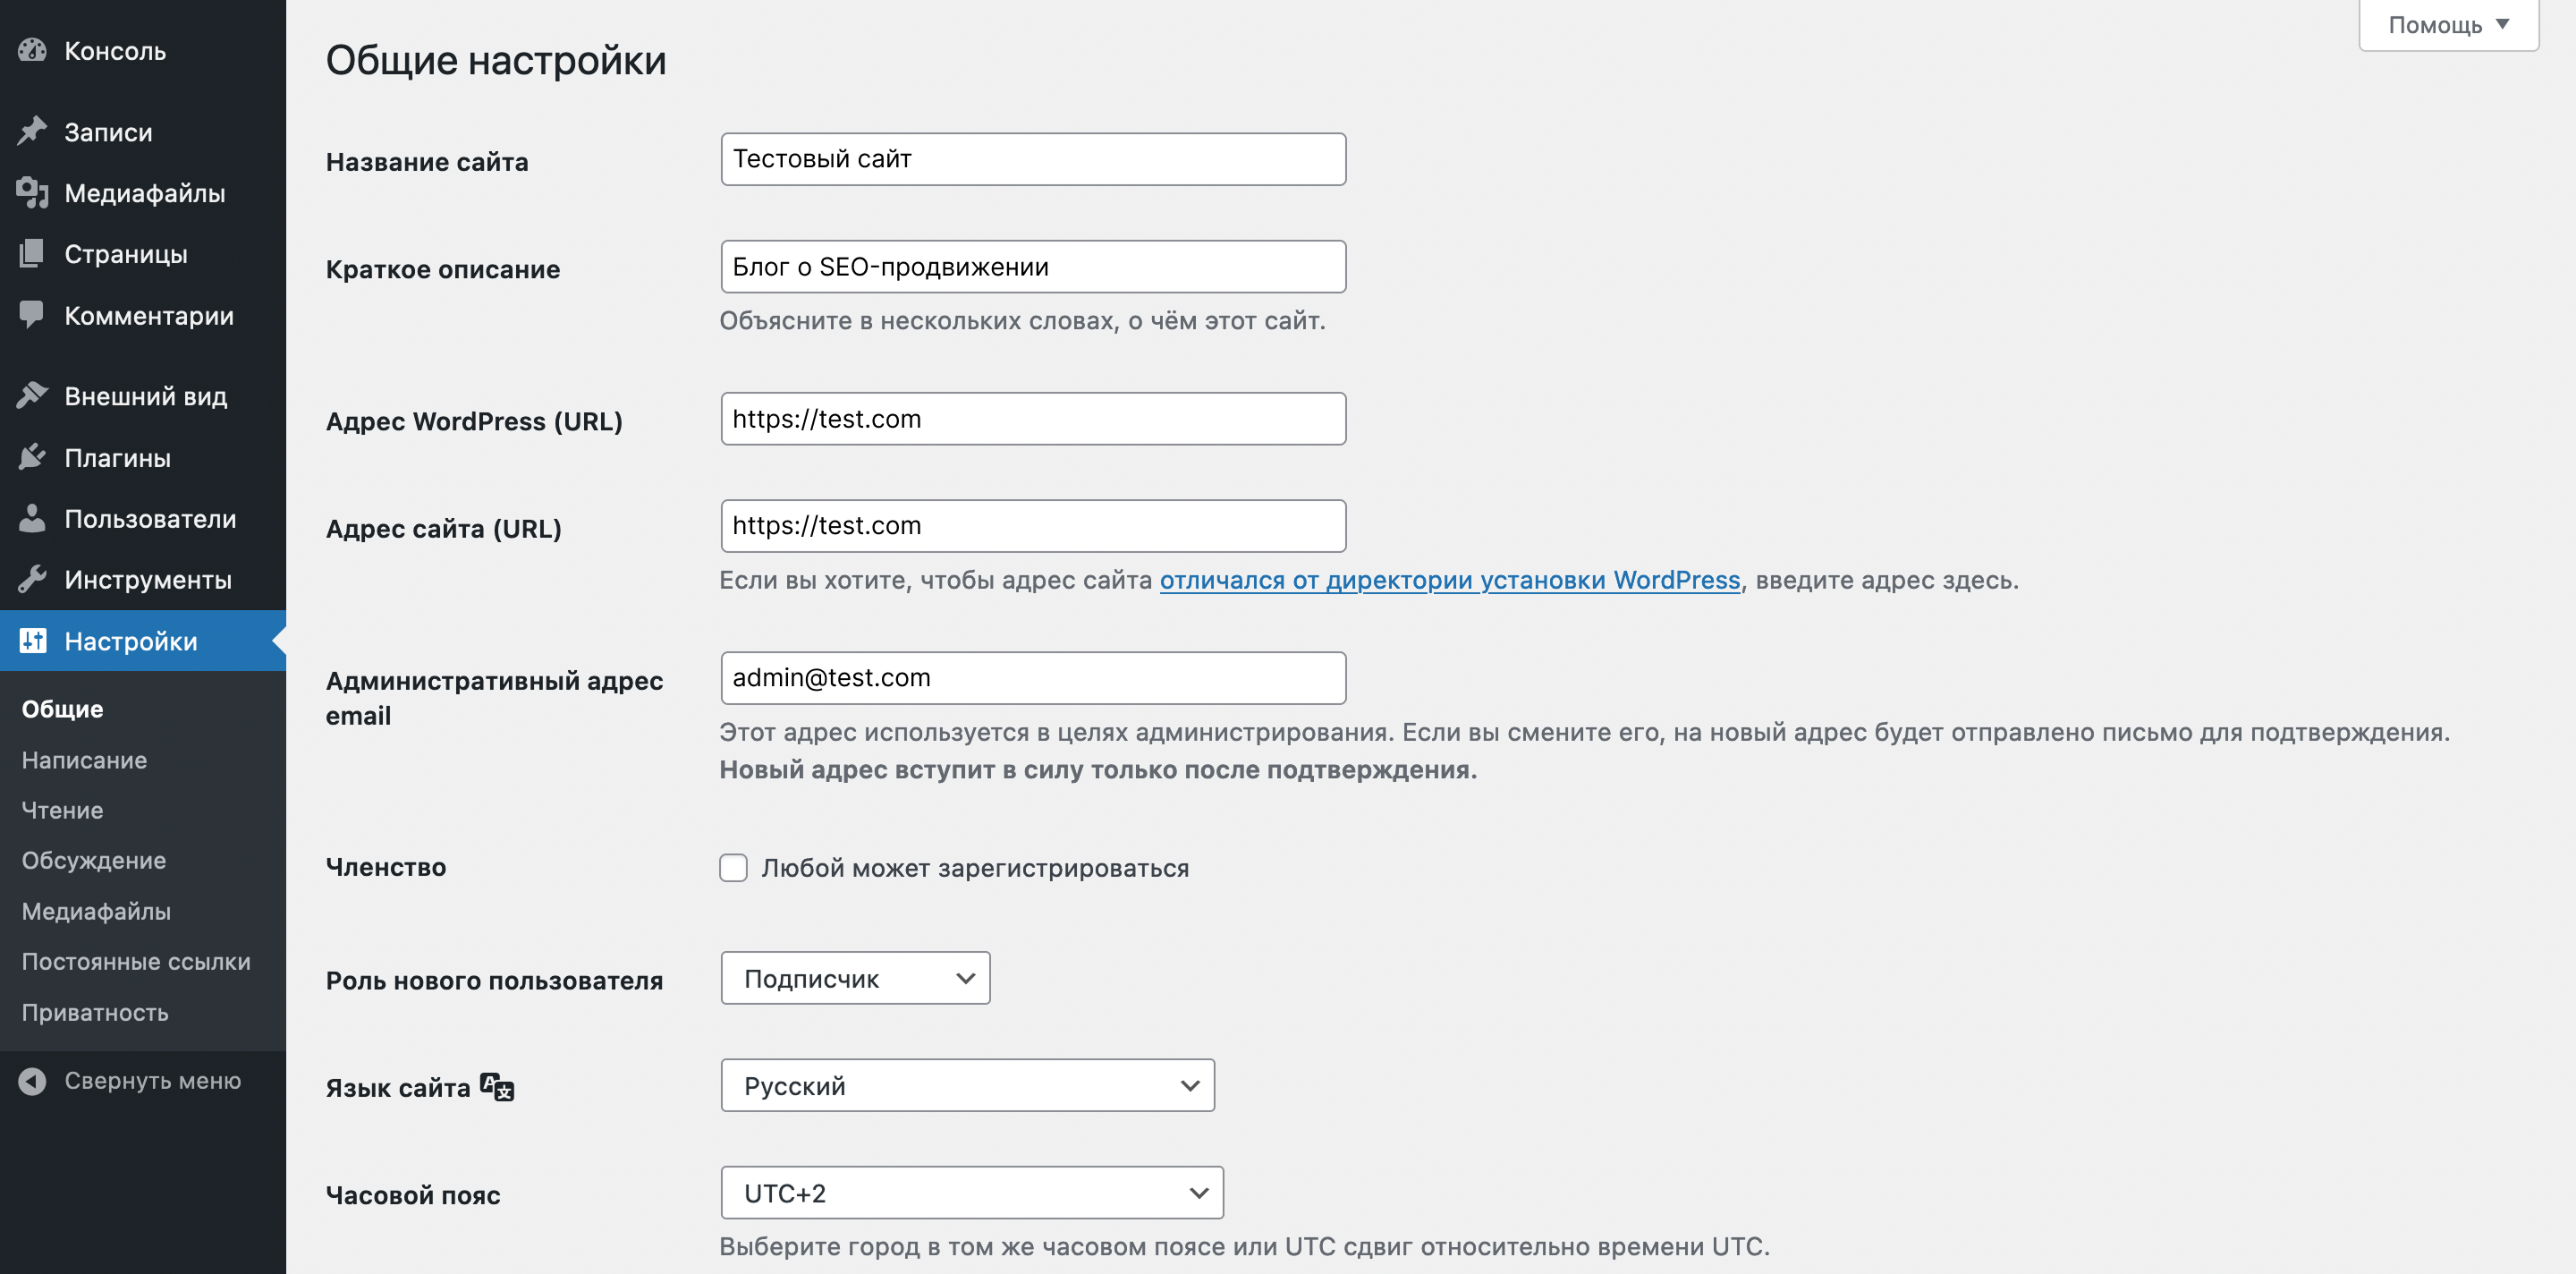Select the Внешний вид brush icon
Screen dimensions: 2576x1274
33,395
